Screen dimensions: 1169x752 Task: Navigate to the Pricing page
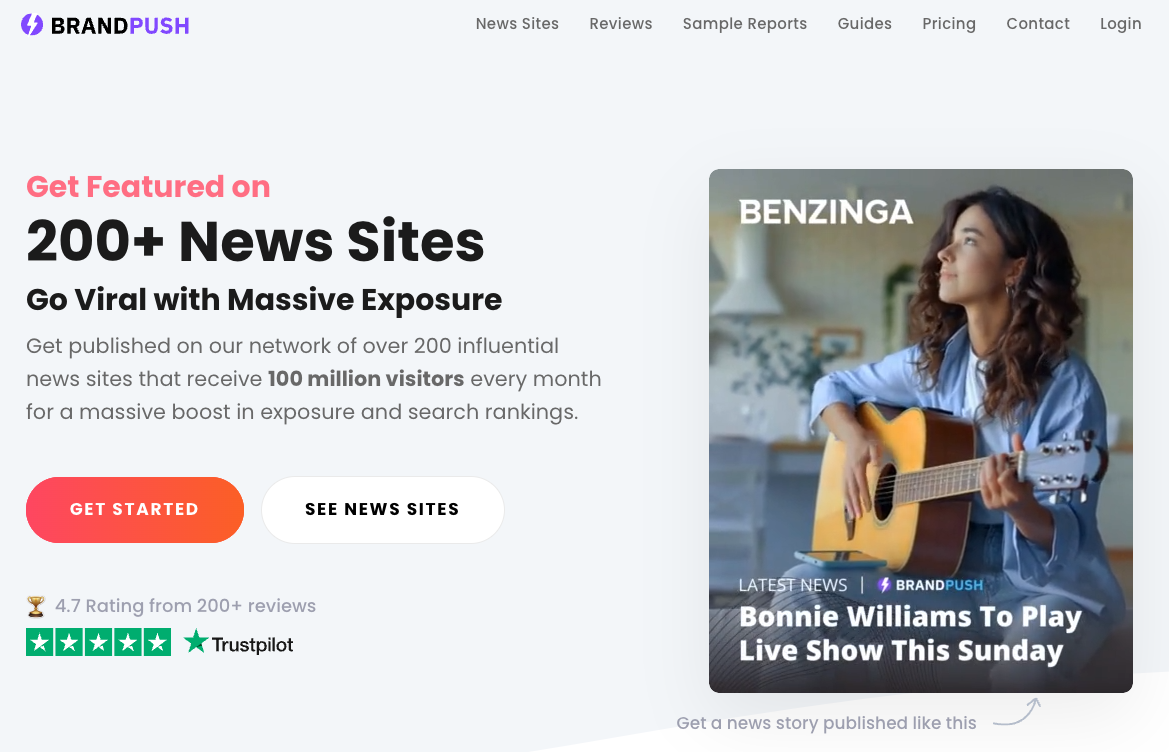949,24
